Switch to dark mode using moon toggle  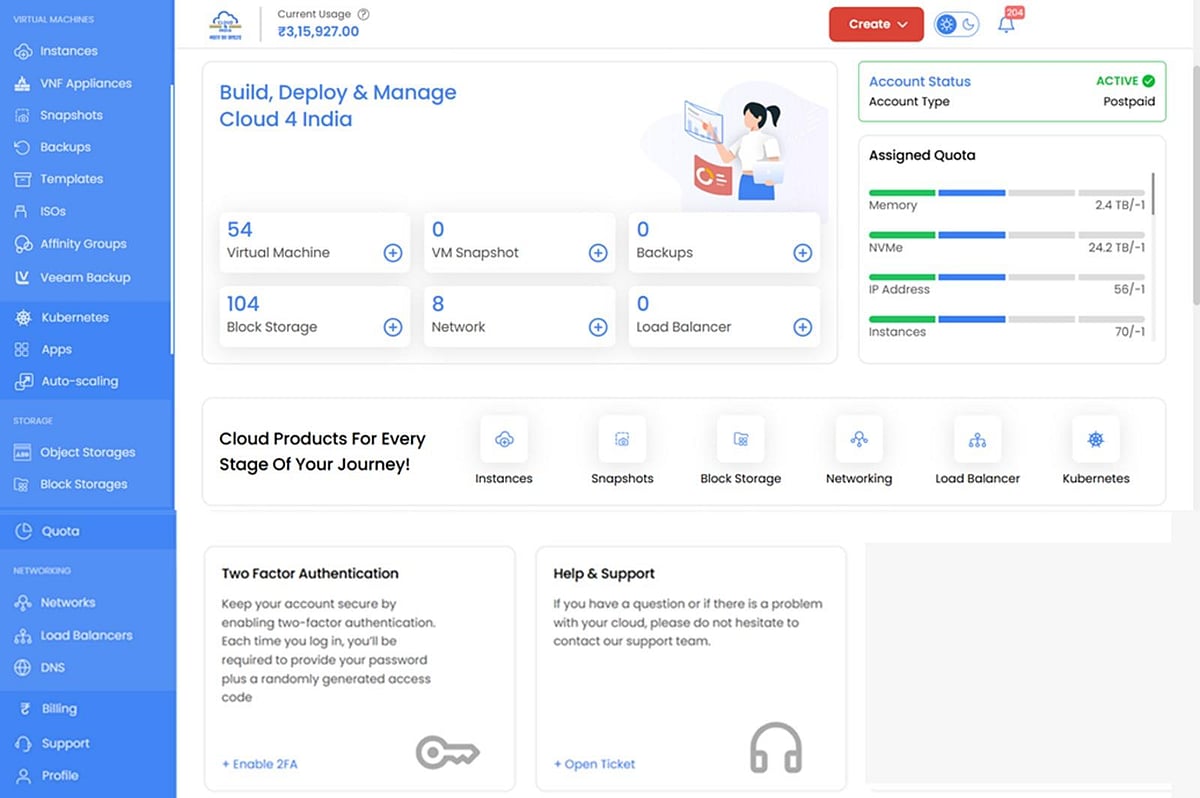click(966, 23)
